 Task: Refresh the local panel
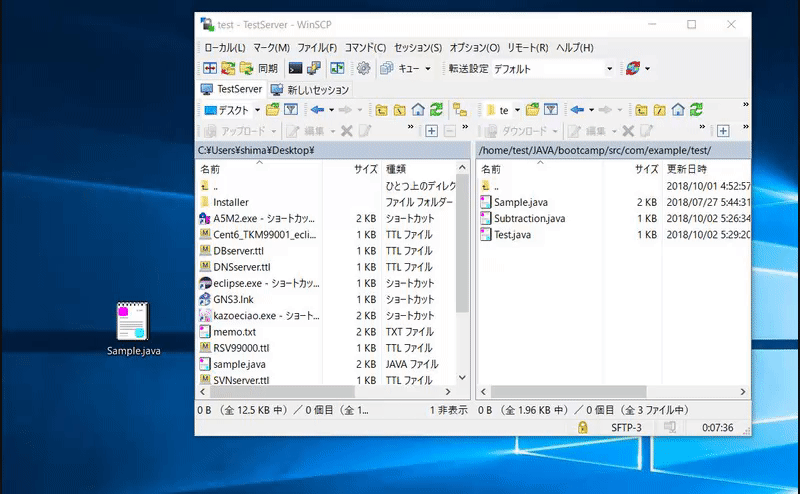pyautogui.click(x=436, y=110)
